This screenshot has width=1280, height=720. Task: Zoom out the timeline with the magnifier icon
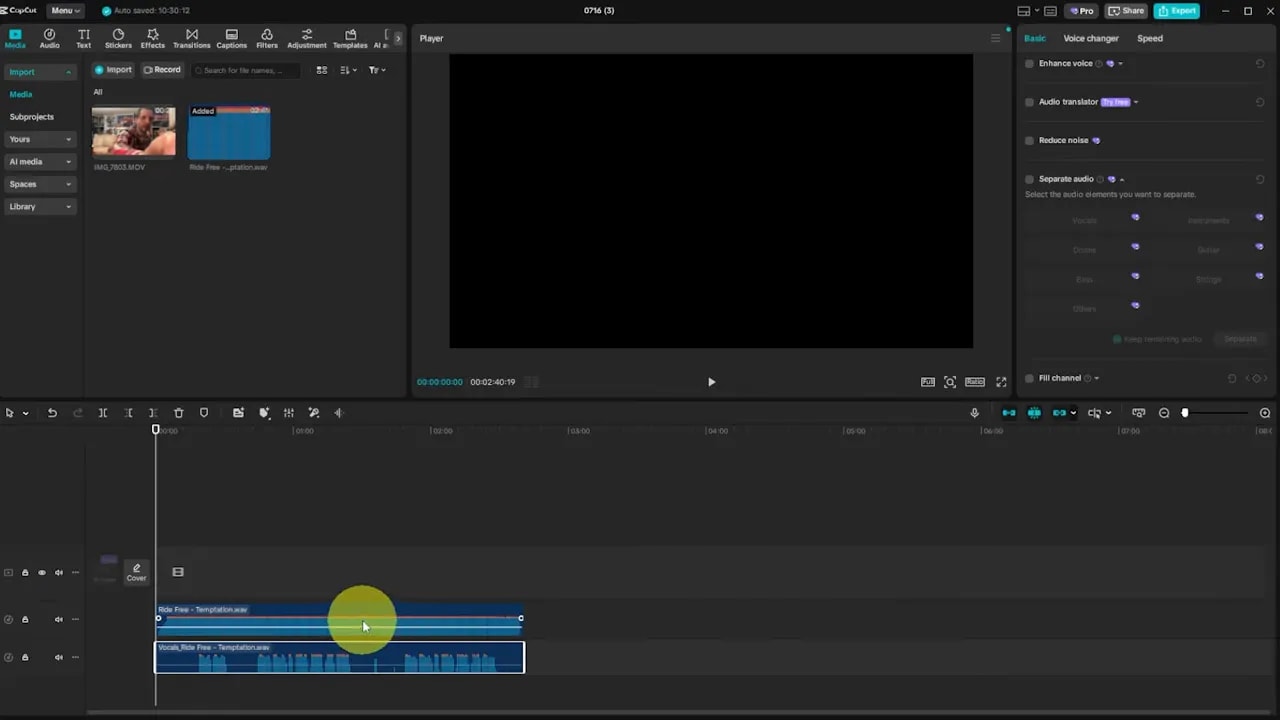pyautogui.click(x=1163, y=412)
